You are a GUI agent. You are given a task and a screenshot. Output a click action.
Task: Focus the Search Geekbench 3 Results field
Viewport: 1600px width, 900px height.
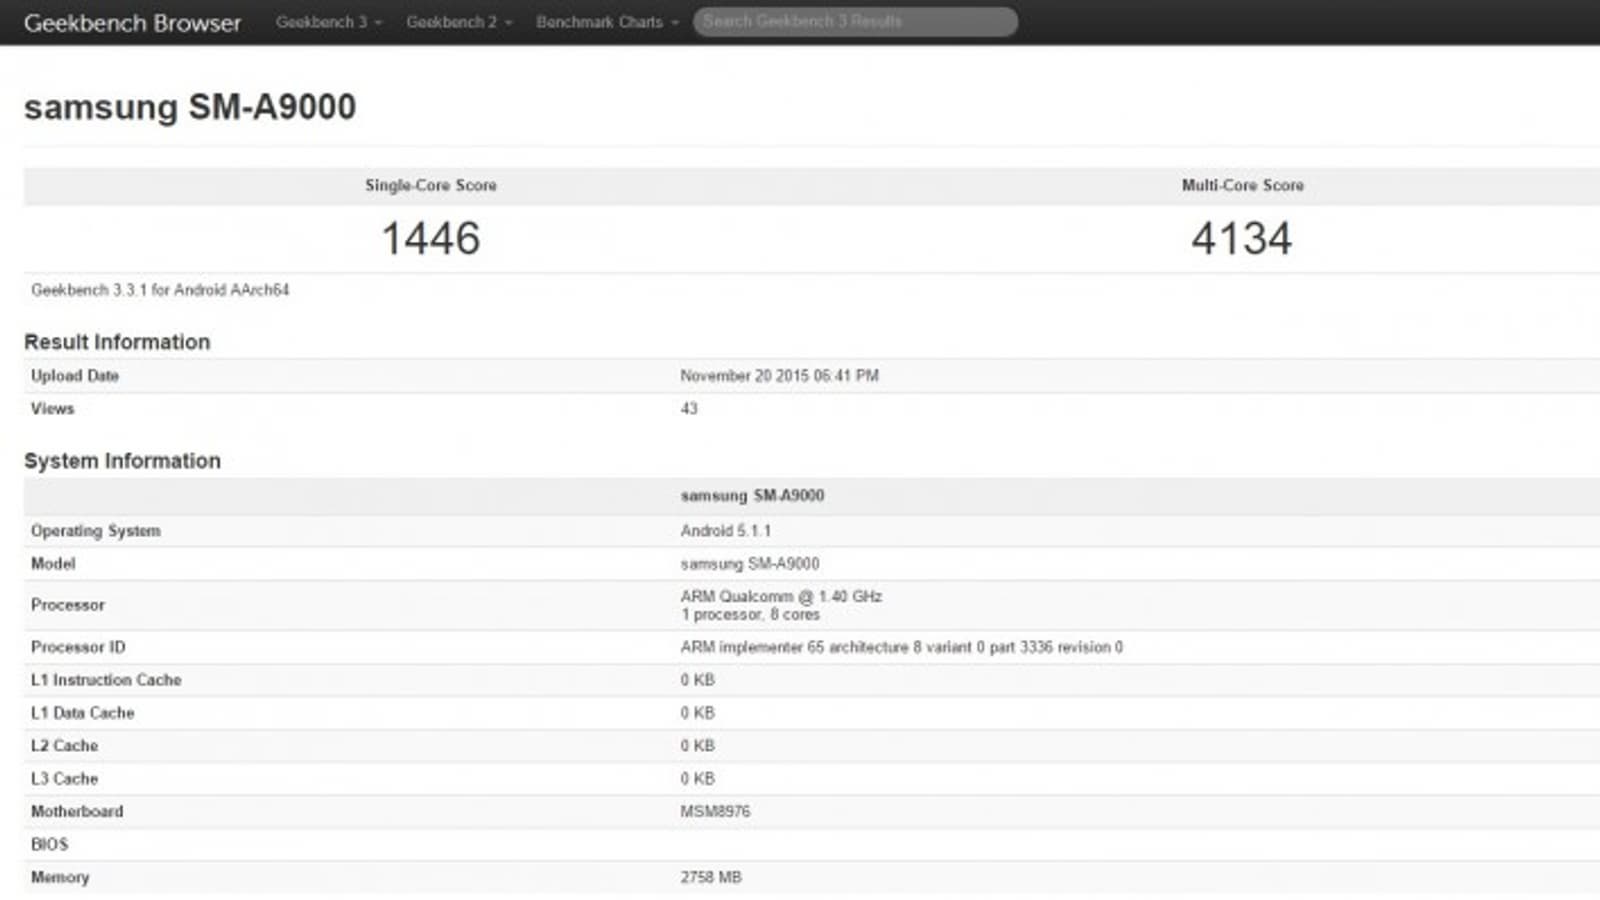pos(855,22)
